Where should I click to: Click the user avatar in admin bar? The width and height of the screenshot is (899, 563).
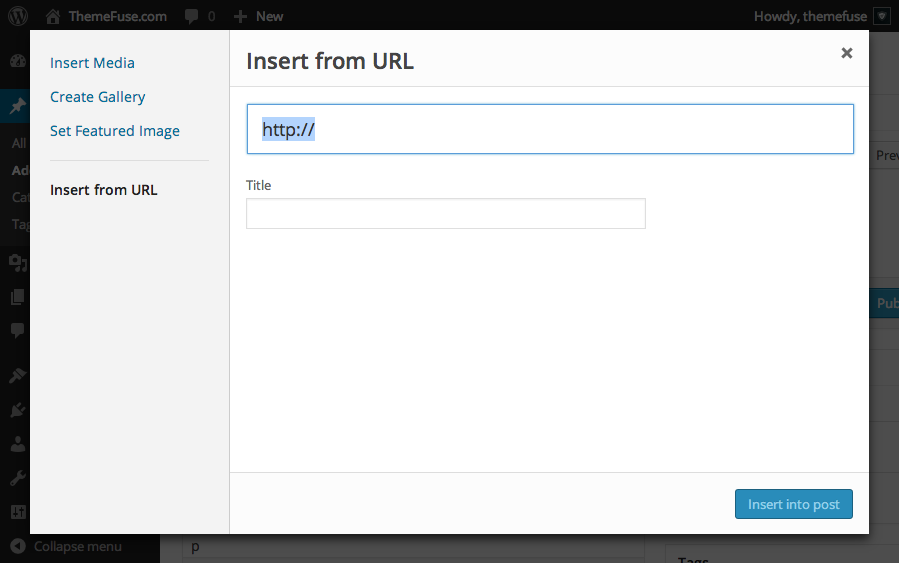tap(882, 16)
